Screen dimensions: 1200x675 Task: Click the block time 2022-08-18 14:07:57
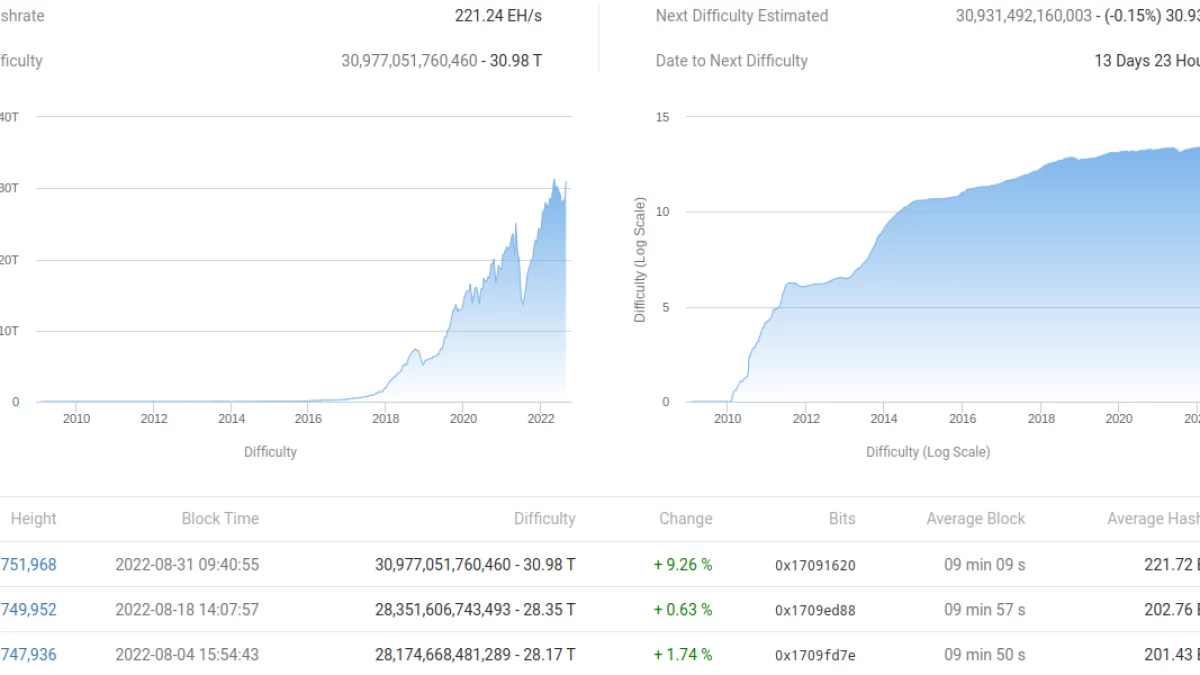tap(187, 609)
